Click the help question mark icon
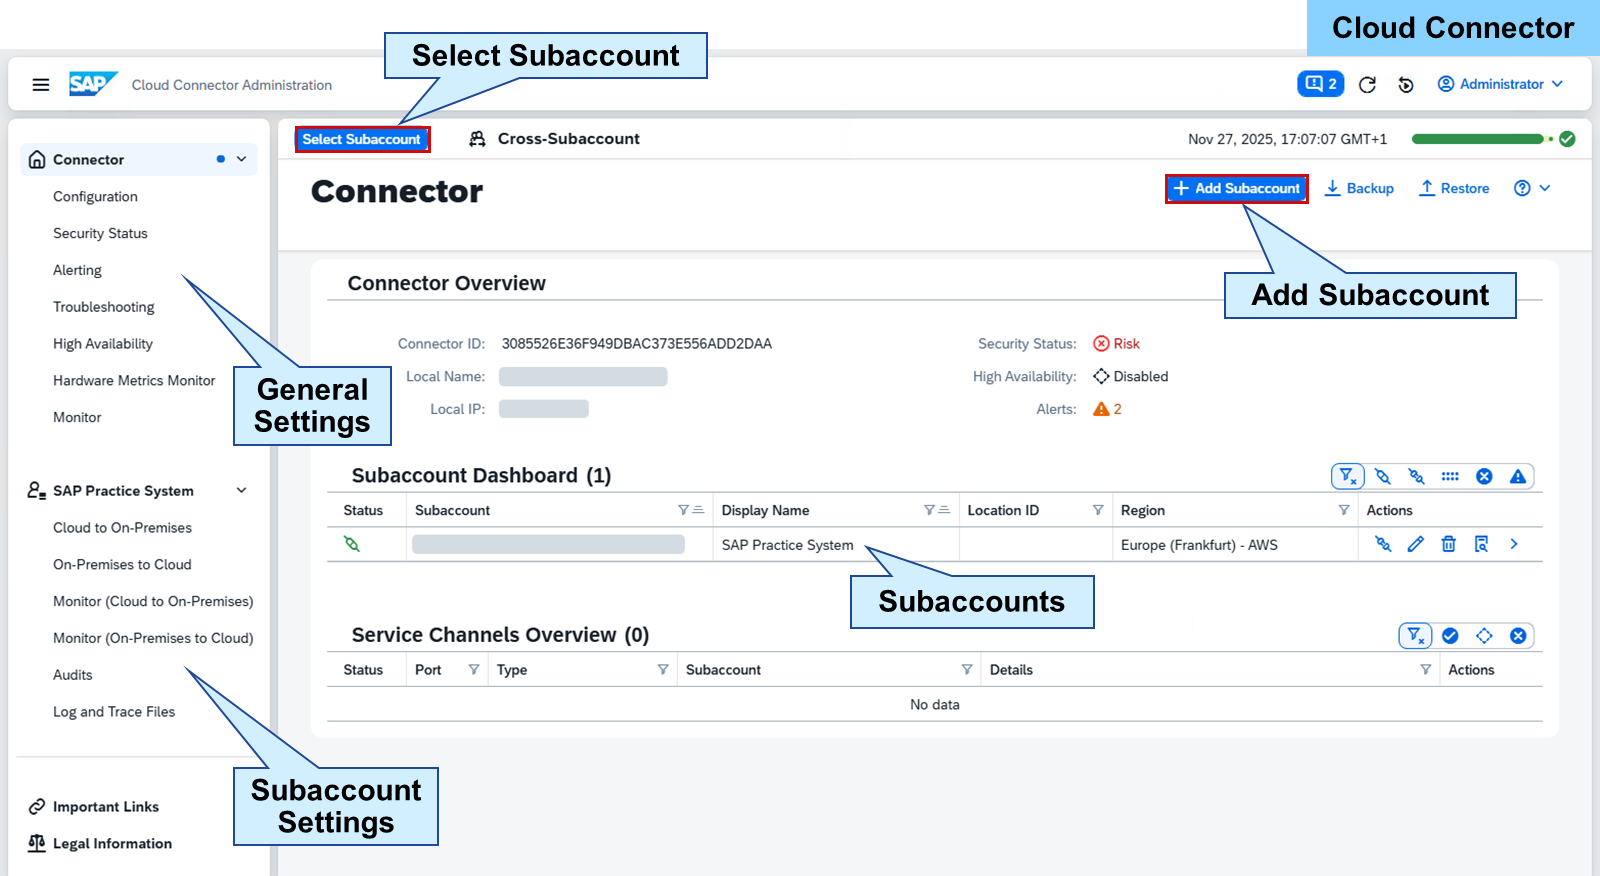This screenshot has height=876, width=1600. tap(1522, 188)
